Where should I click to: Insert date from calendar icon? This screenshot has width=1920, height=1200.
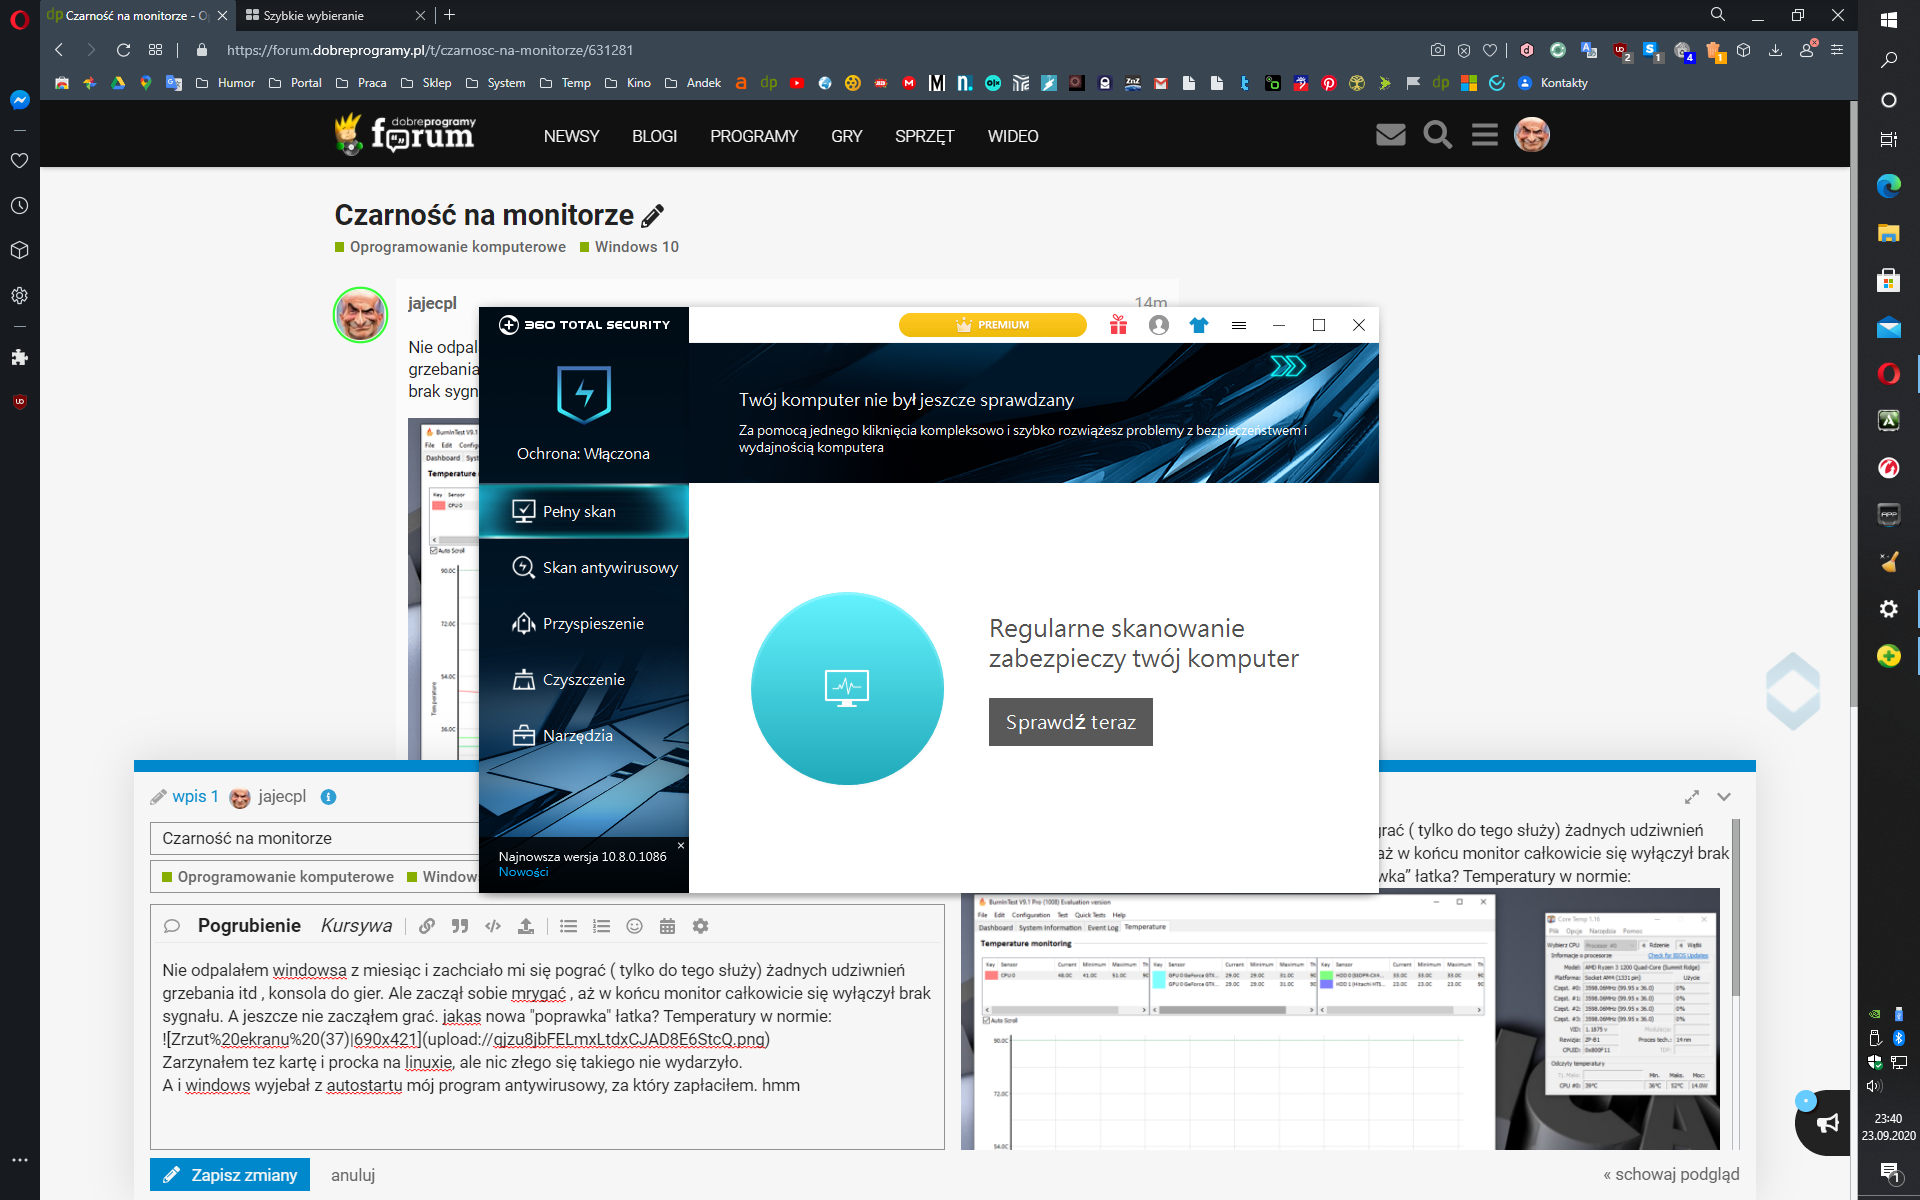pos(668,926)
